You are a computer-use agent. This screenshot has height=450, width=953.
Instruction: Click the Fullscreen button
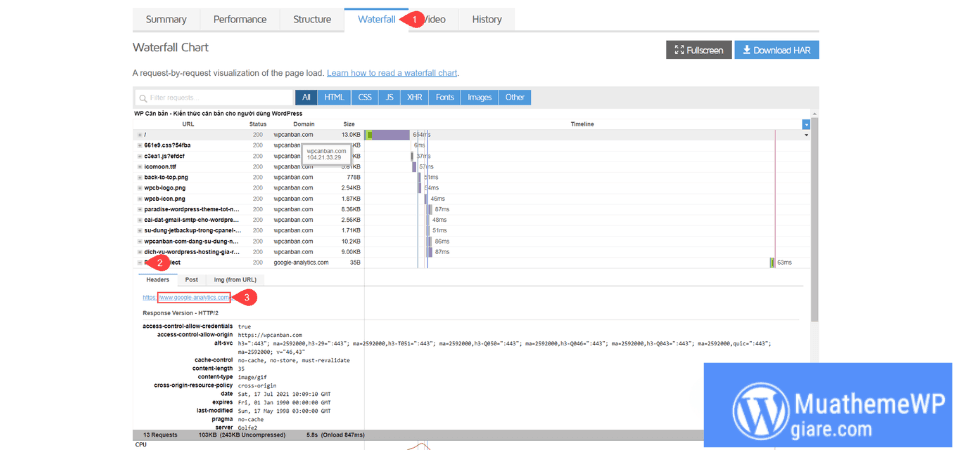[698, 50]
